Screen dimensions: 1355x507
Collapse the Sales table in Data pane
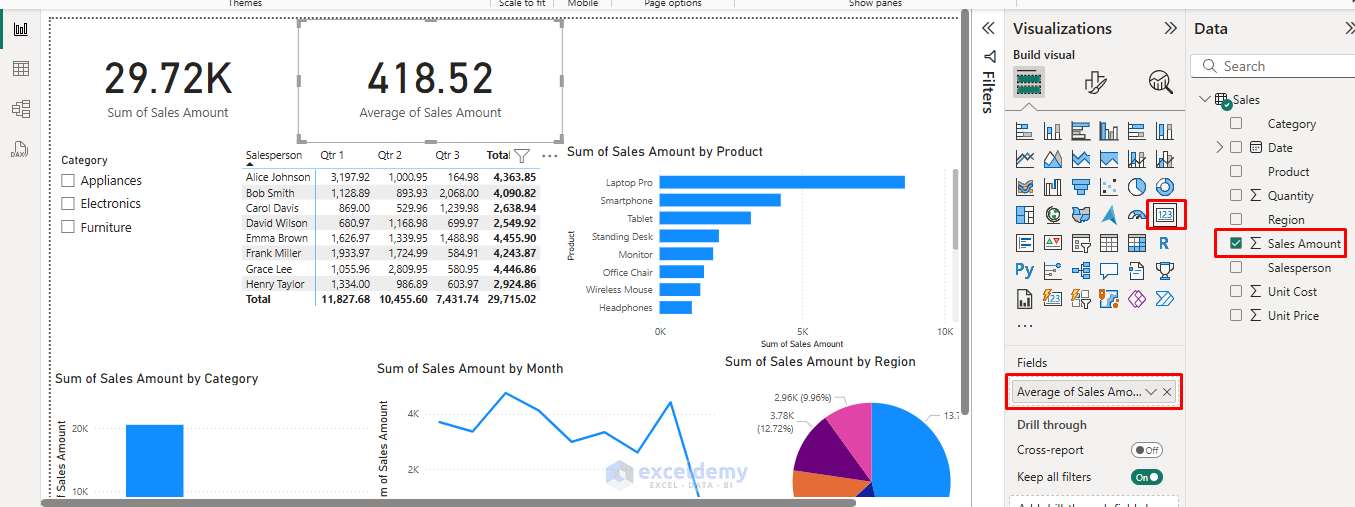coord(1204,99)
